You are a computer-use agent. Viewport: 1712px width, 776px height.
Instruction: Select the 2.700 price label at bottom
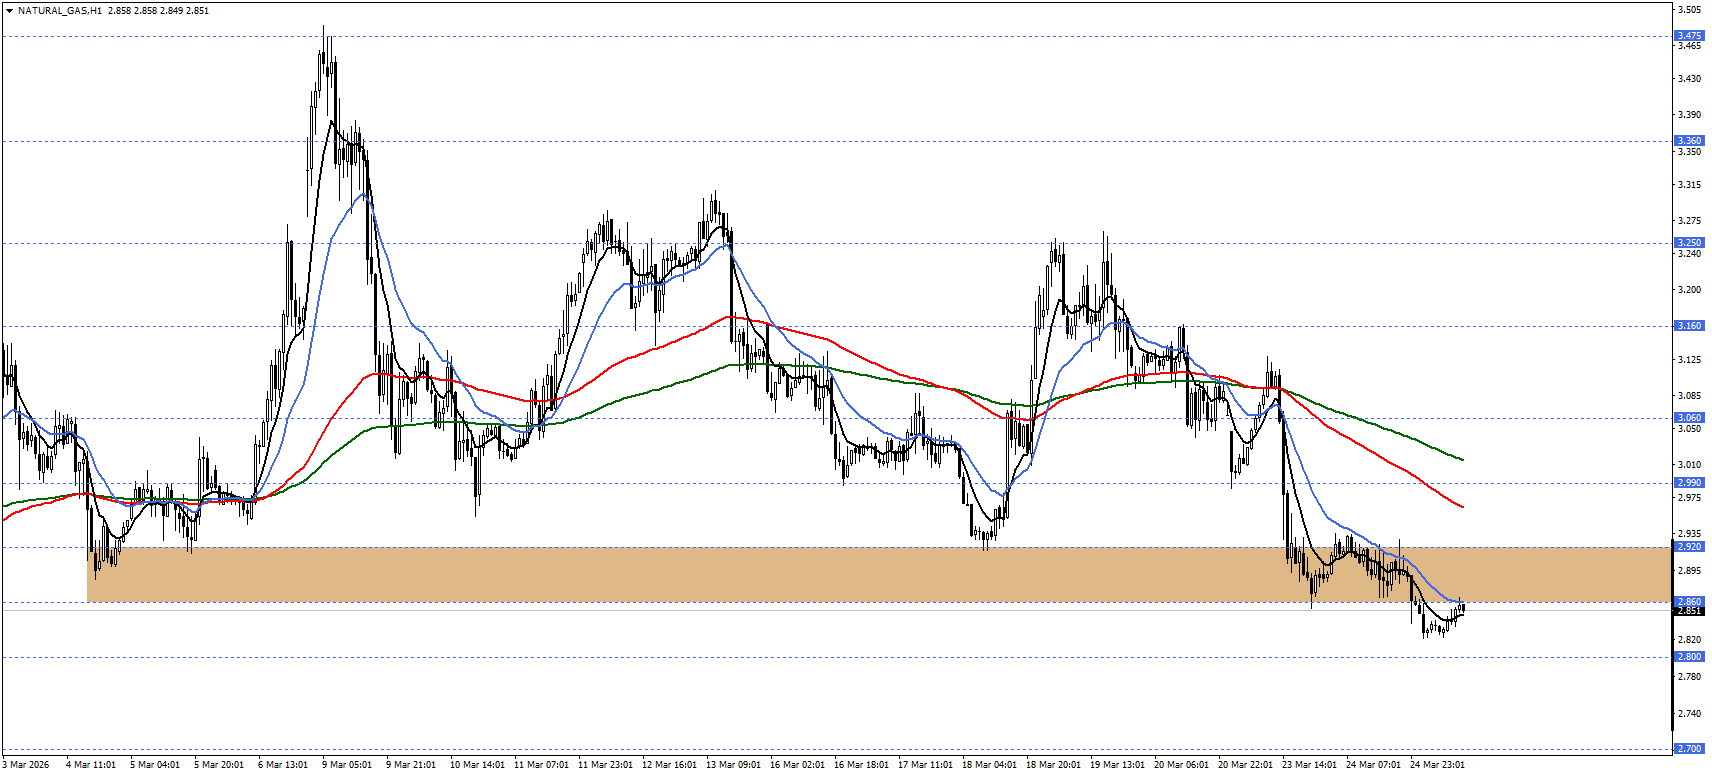[x=1688, y=748]
